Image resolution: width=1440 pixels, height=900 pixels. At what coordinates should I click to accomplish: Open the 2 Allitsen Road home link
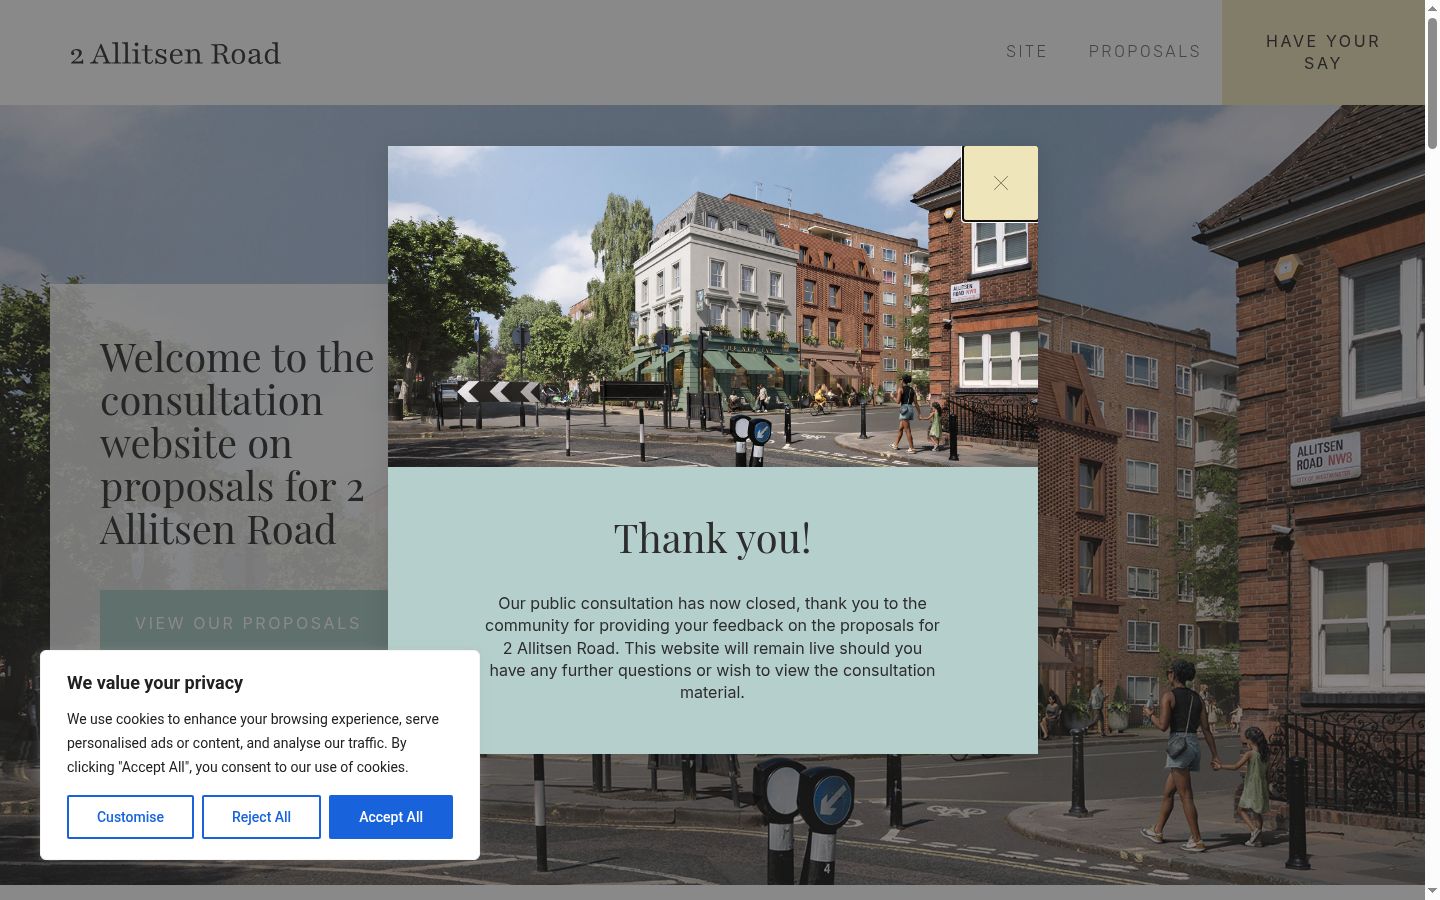click(x=175, y=53)
